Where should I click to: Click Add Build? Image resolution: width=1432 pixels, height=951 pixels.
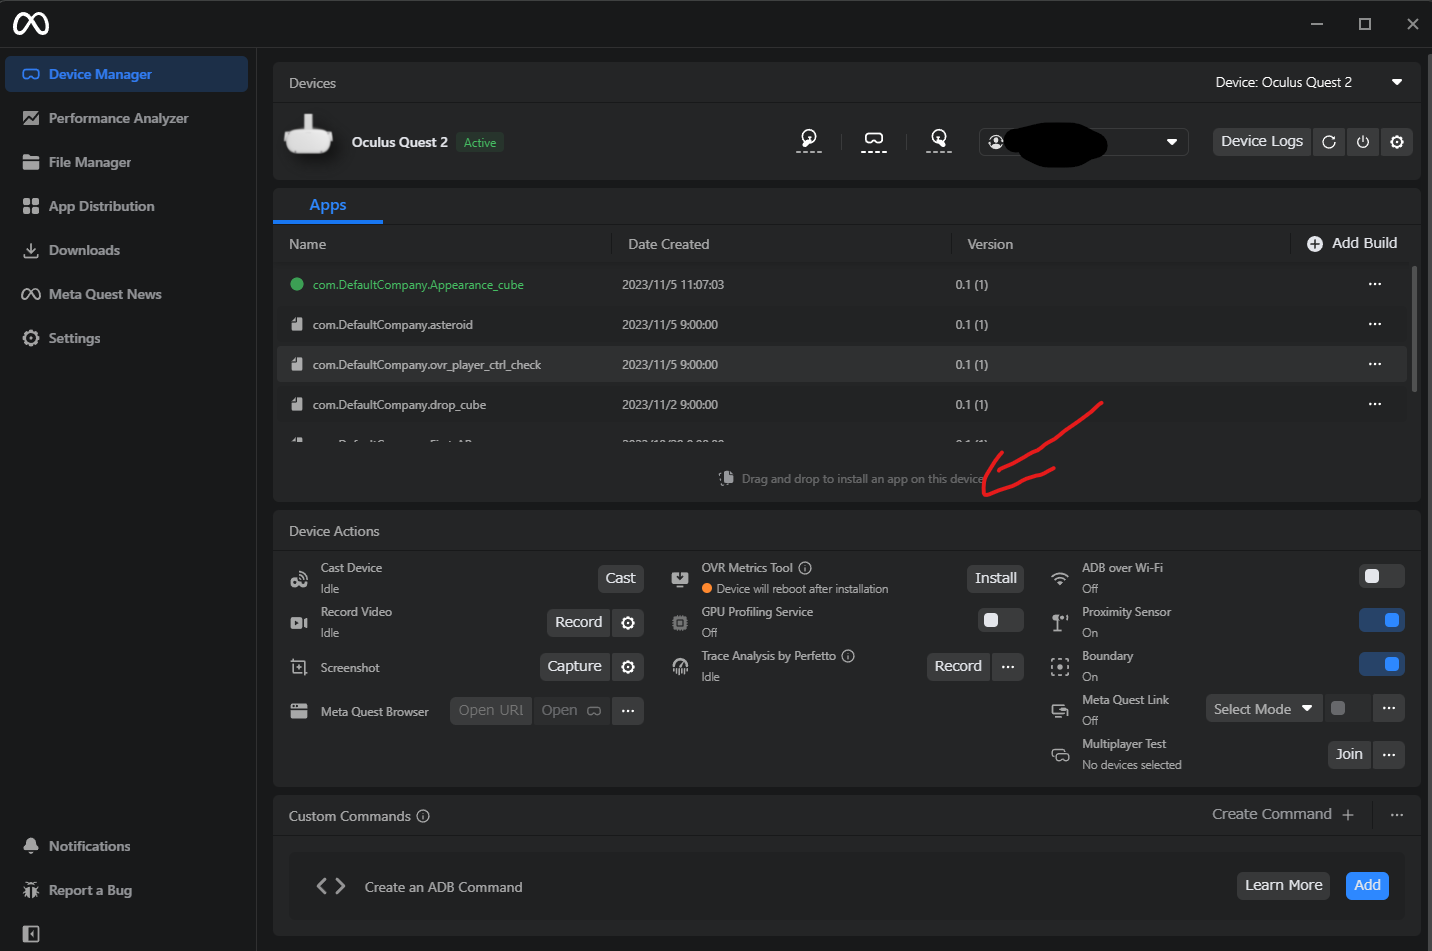[x=1352, y=243]
